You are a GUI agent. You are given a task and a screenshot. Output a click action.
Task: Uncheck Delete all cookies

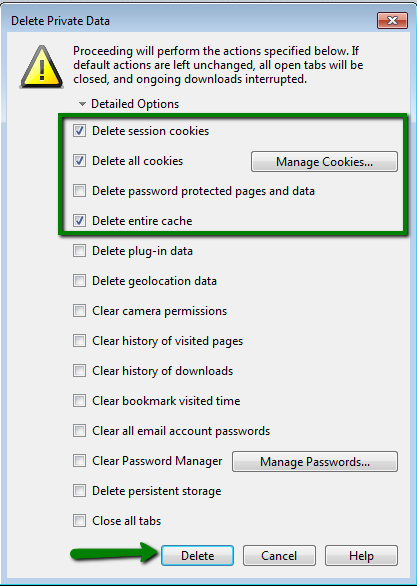click(79, 161)
